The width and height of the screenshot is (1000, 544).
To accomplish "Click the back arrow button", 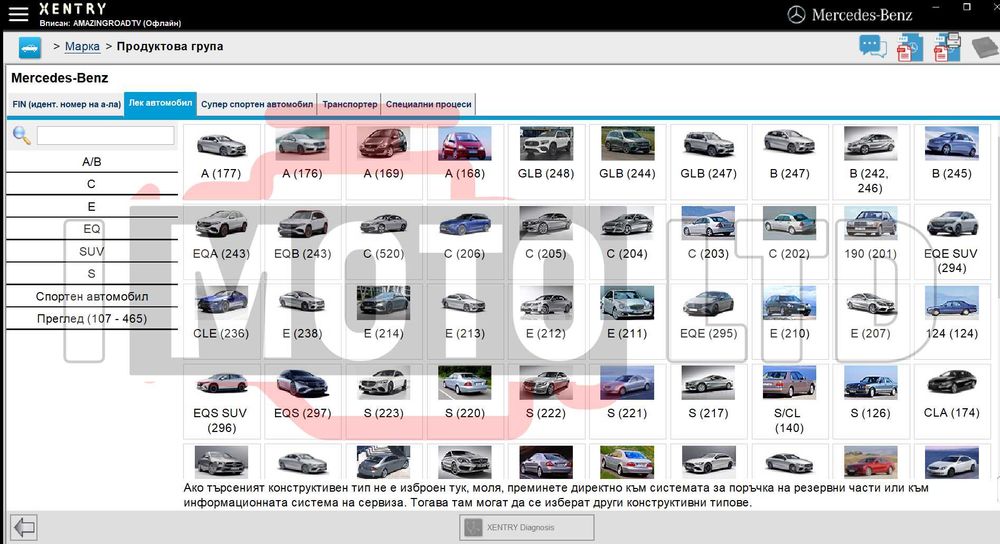I will pyautogui.click(x=24, y=527).
